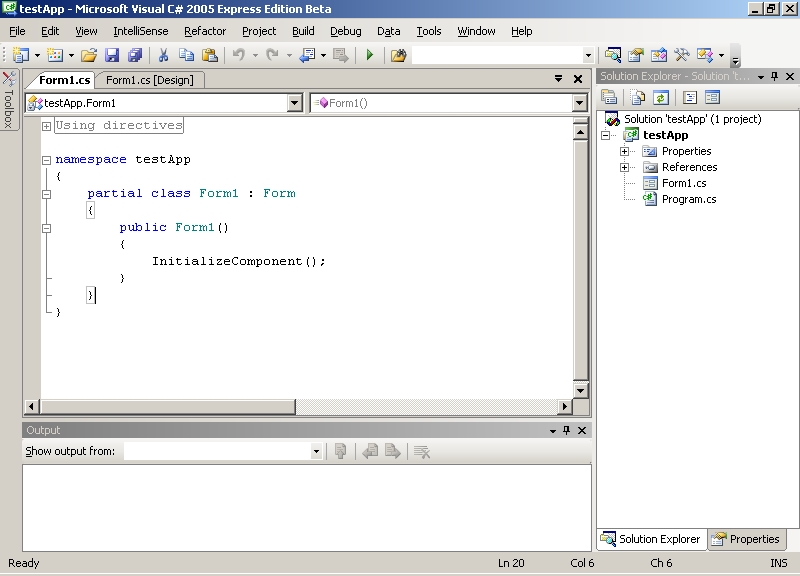Switch to Form1.cs [Design] tab
The width and height of the screenshot is (800, 576).
click(149, 80)
